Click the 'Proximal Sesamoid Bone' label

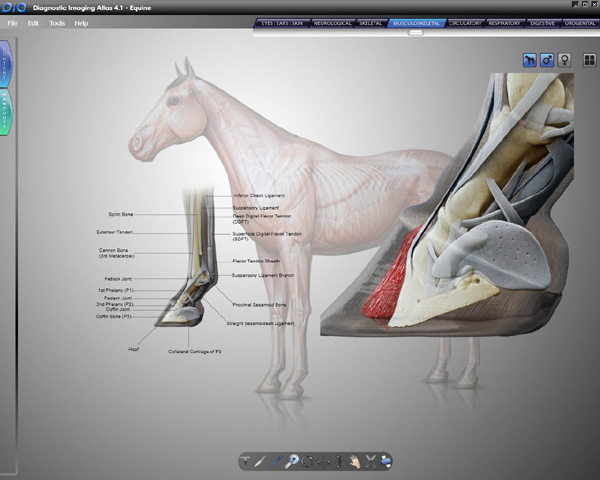[259, 305]
